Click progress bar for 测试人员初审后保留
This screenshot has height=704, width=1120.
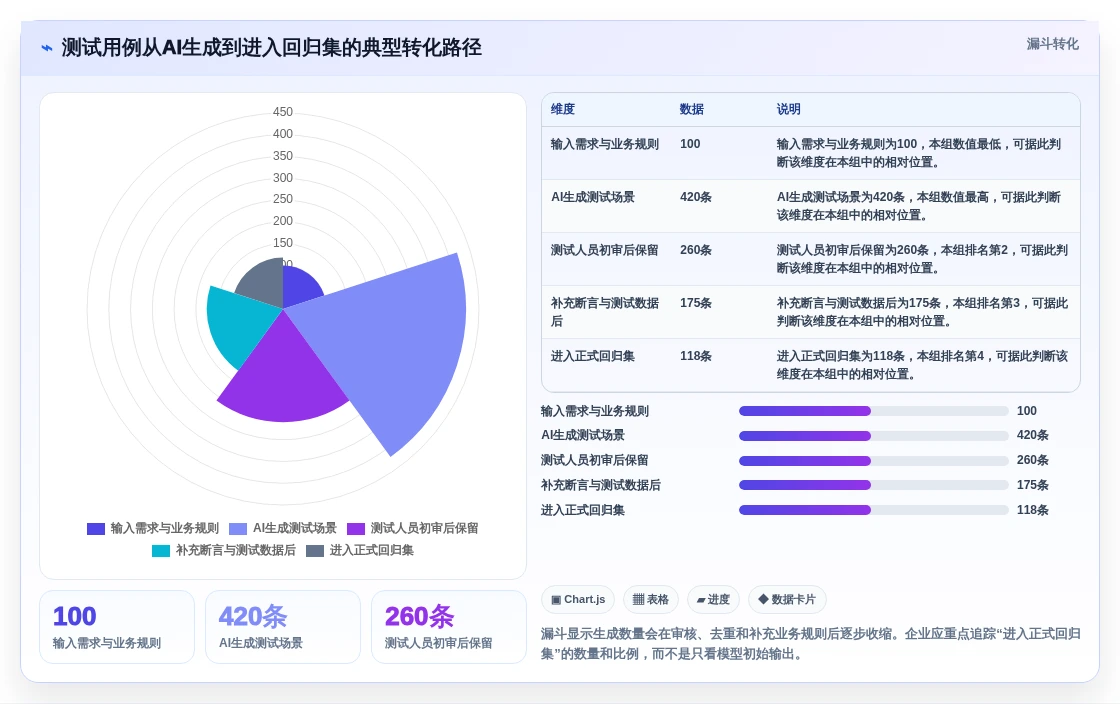pos(874,461)
